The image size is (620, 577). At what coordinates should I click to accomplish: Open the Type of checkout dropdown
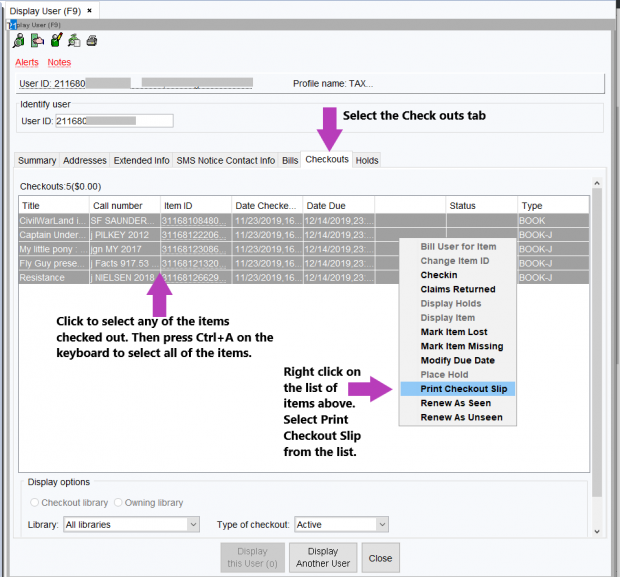tap(341, 524)
